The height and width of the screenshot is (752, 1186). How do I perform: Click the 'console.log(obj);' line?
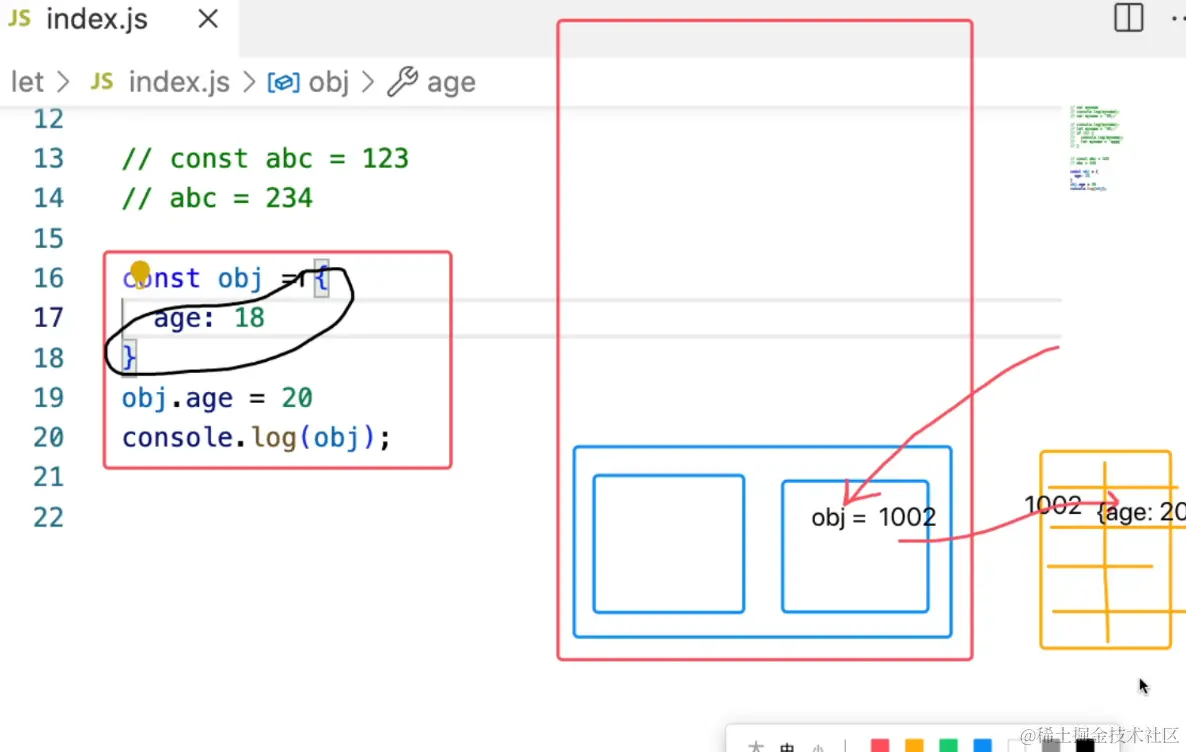tap(256, 437)
